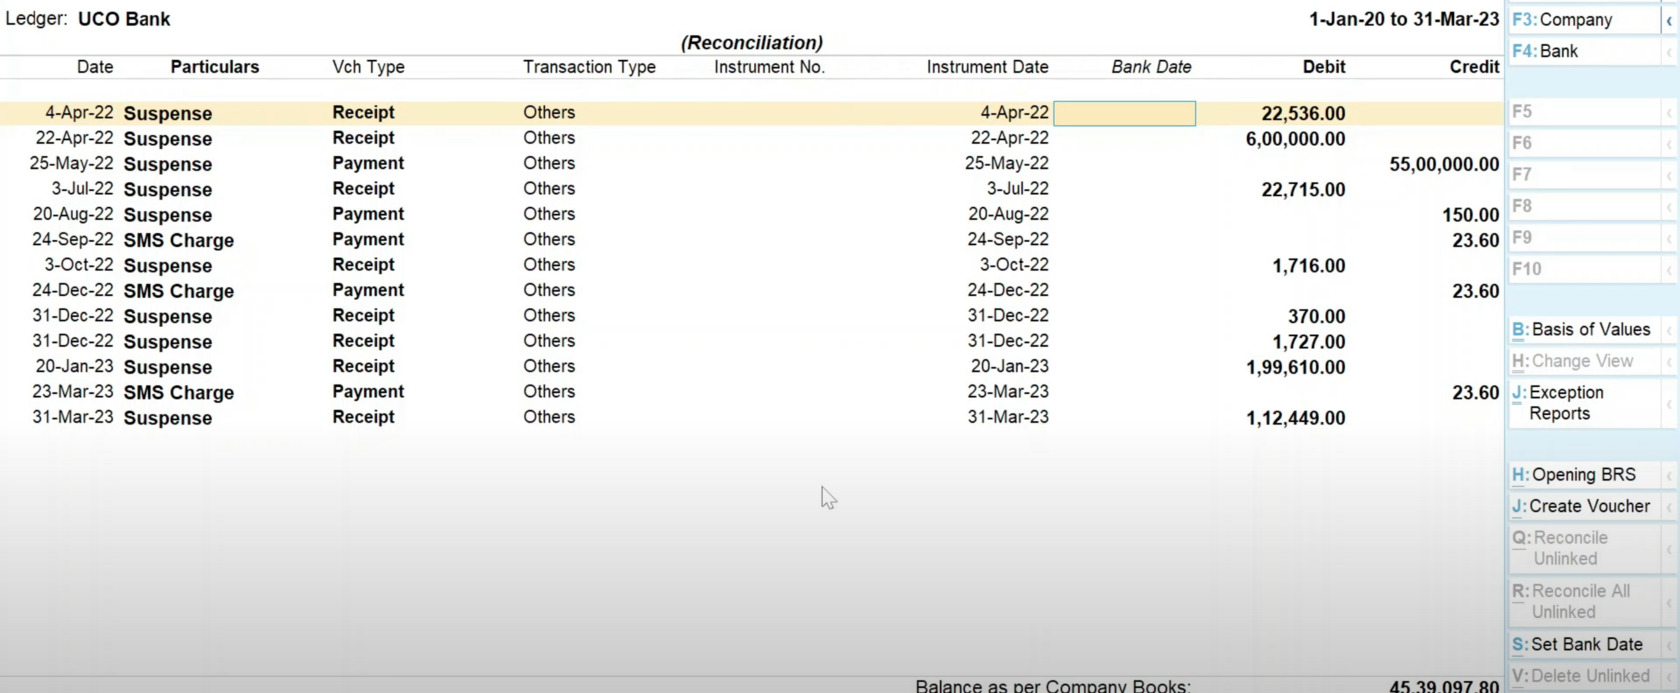Click the 1,99,610.00 debit amount
Image resolution: width=1680 pixels, height=693 pixels.
(1295, 367)
